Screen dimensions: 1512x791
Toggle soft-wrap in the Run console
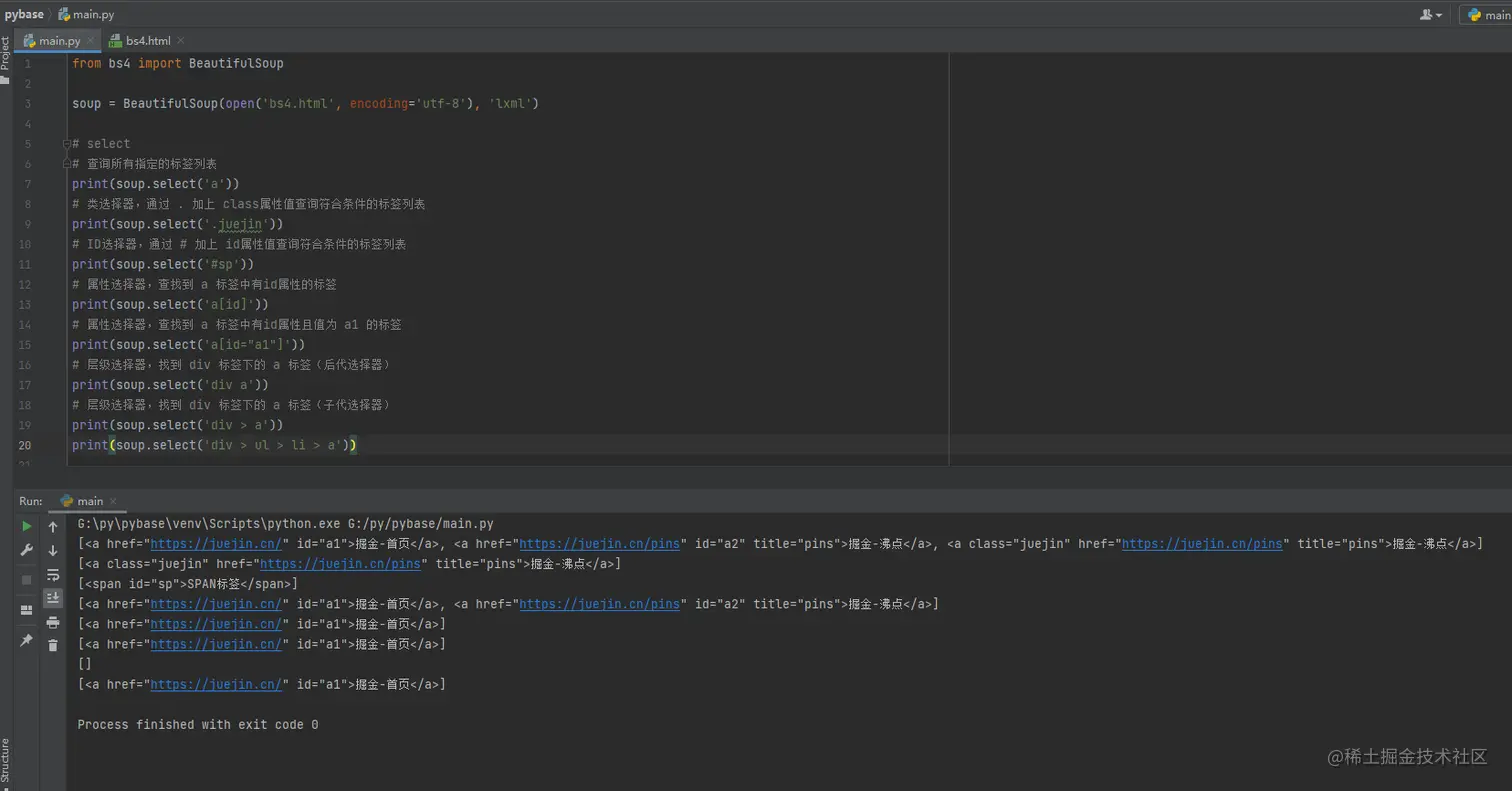point(53,575)
